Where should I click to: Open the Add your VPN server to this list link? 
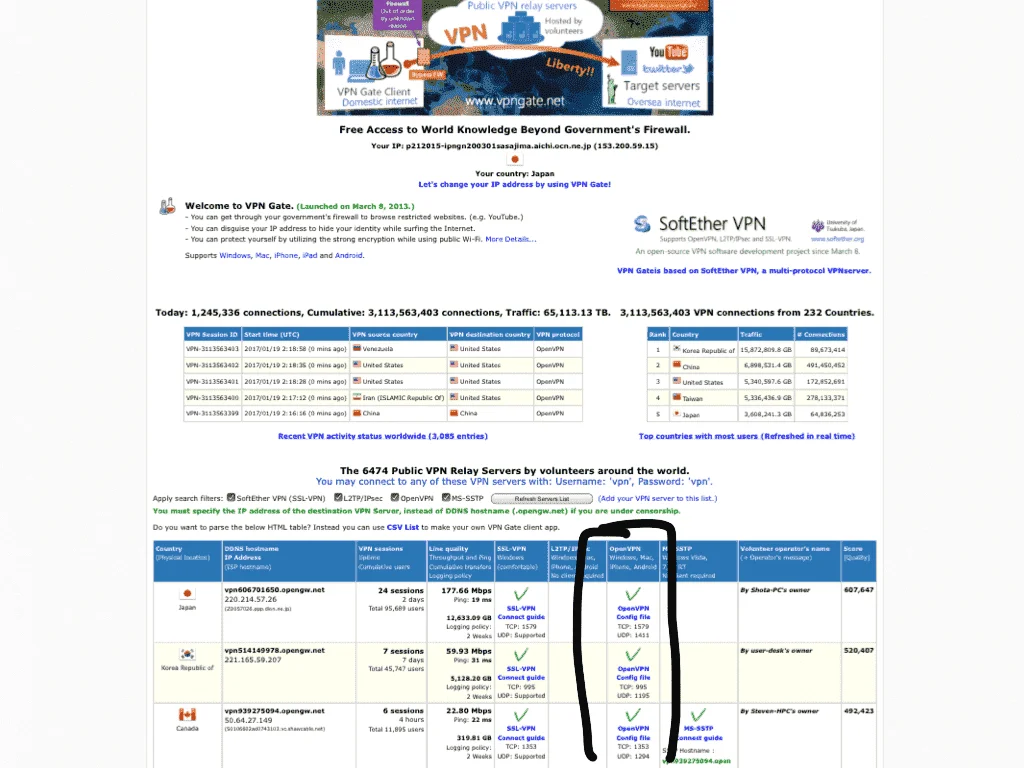click(658, 498)
